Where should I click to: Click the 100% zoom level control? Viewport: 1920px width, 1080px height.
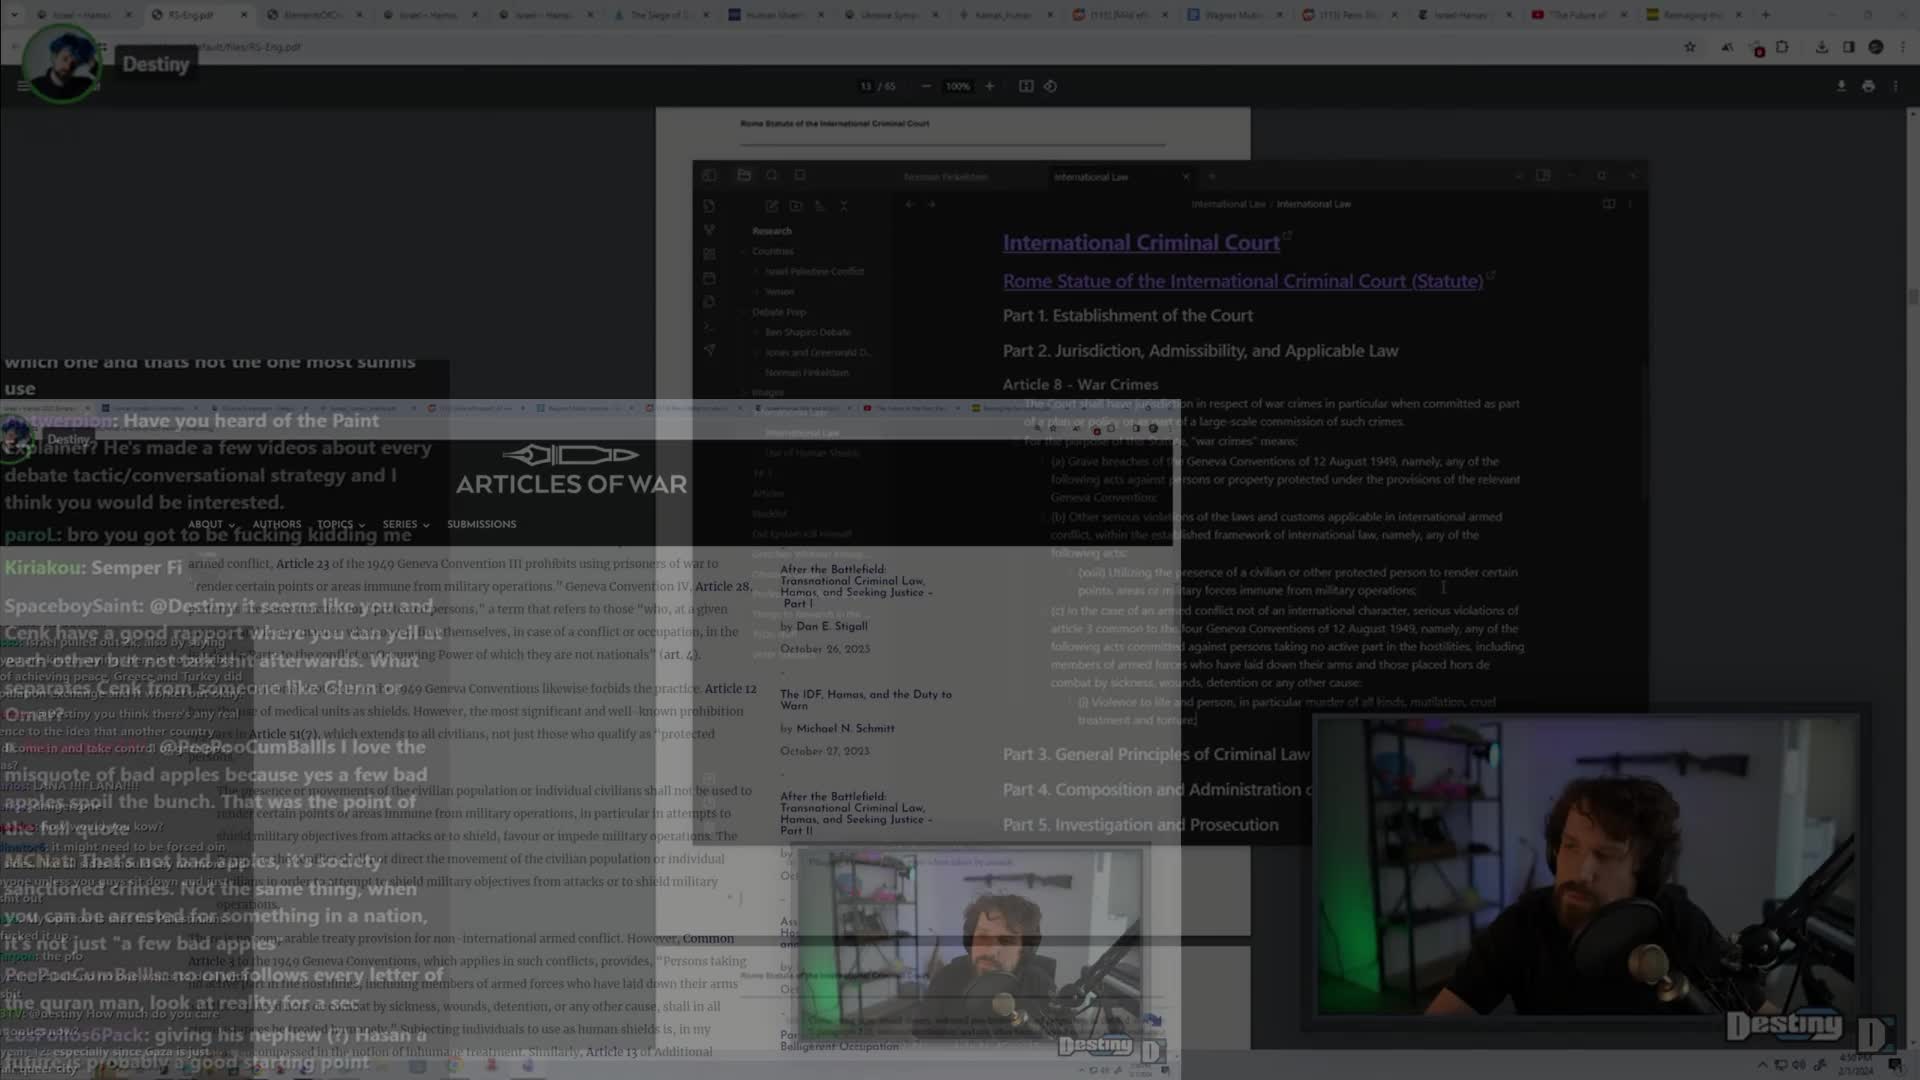click(x=957, y=86)
